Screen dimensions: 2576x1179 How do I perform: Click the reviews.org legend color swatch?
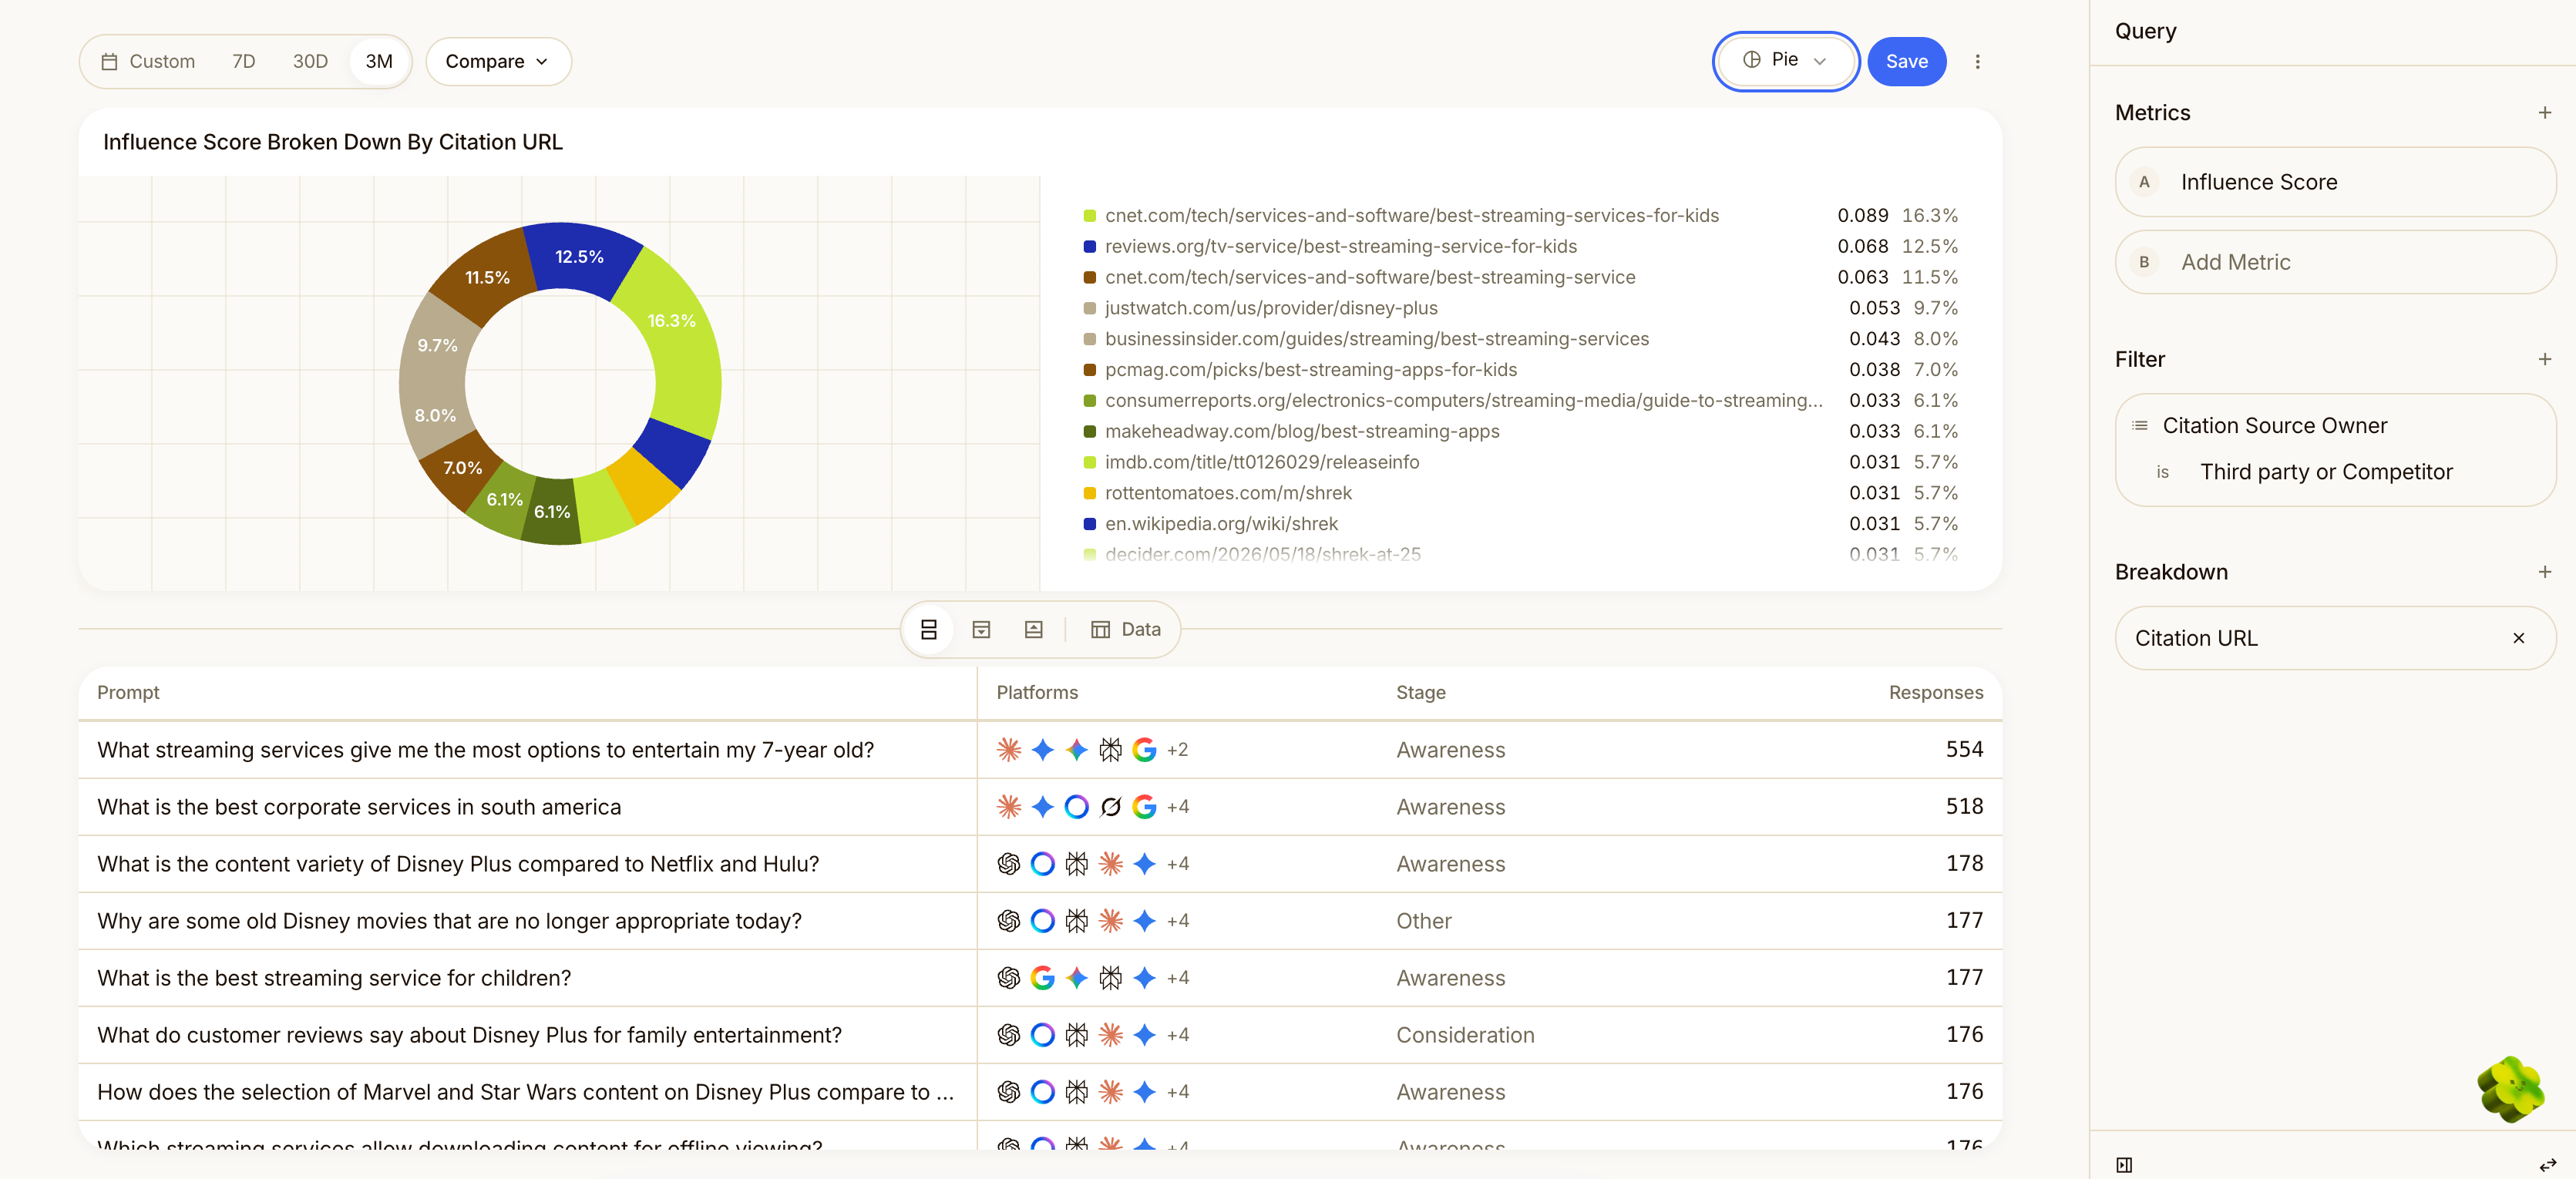pos(1089,247)
